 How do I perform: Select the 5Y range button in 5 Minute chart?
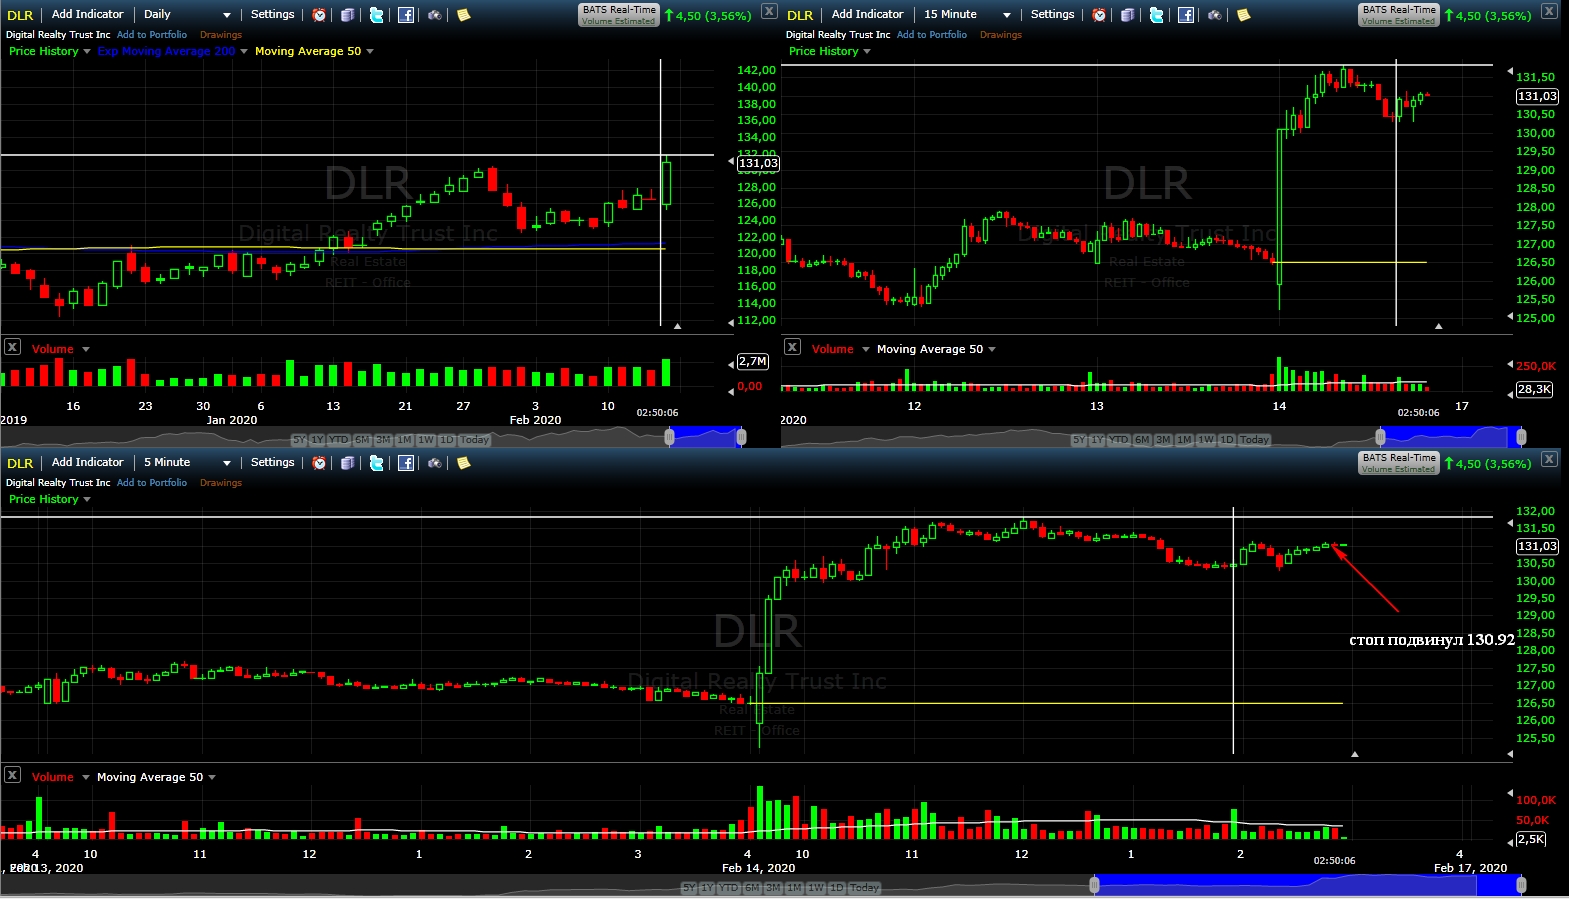689,888
